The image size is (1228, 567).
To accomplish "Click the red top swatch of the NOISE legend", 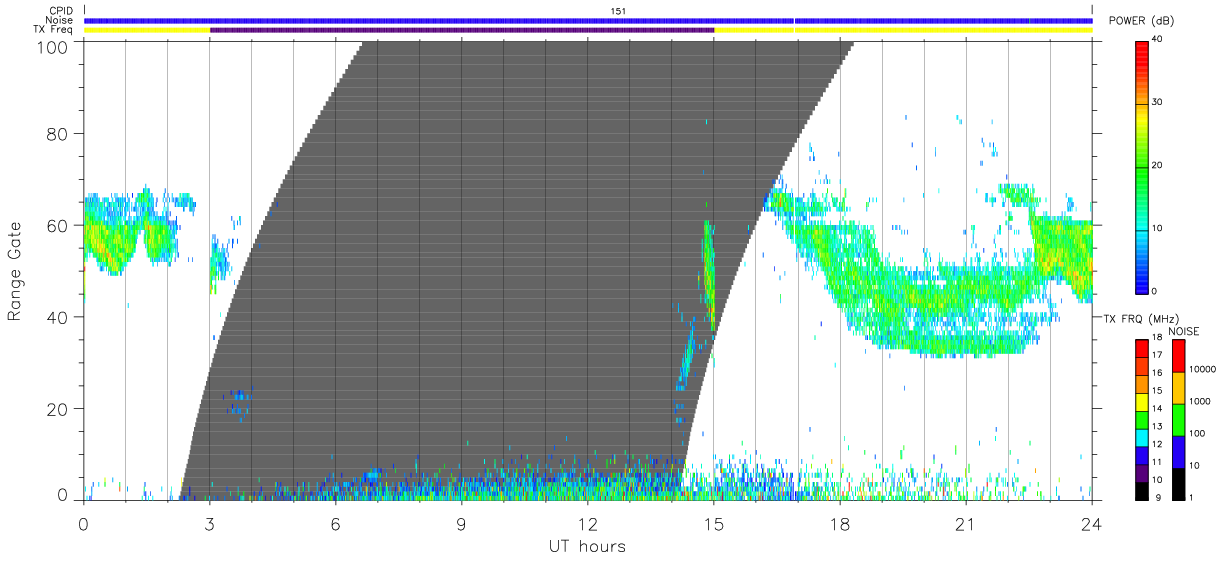I will pos(1178,356).
